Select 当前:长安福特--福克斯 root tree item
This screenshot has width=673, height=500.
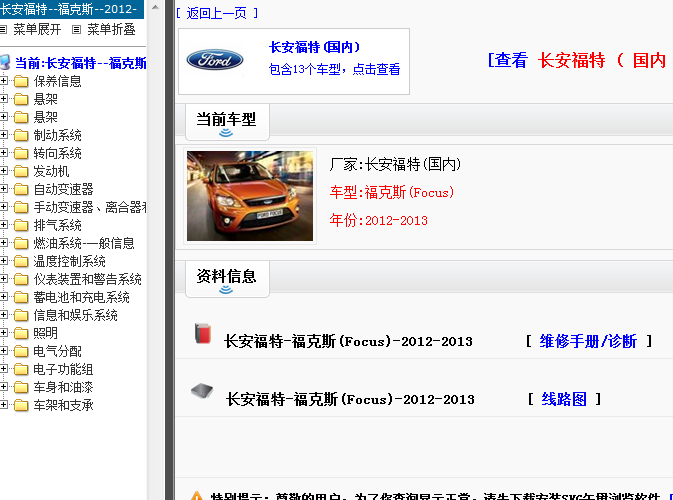point(81,63)
